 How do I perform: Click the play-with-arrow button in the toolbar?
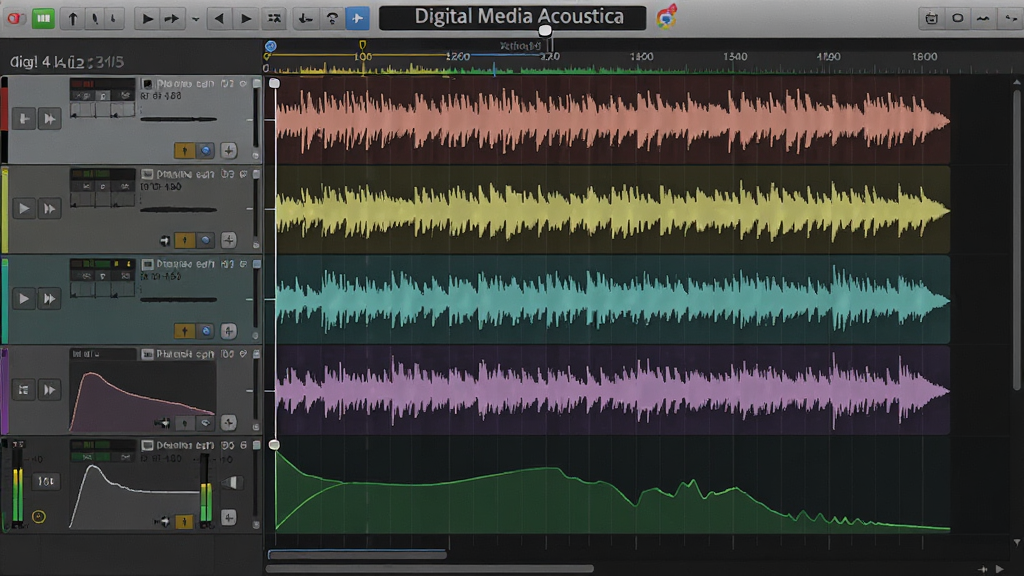(172, 18)
